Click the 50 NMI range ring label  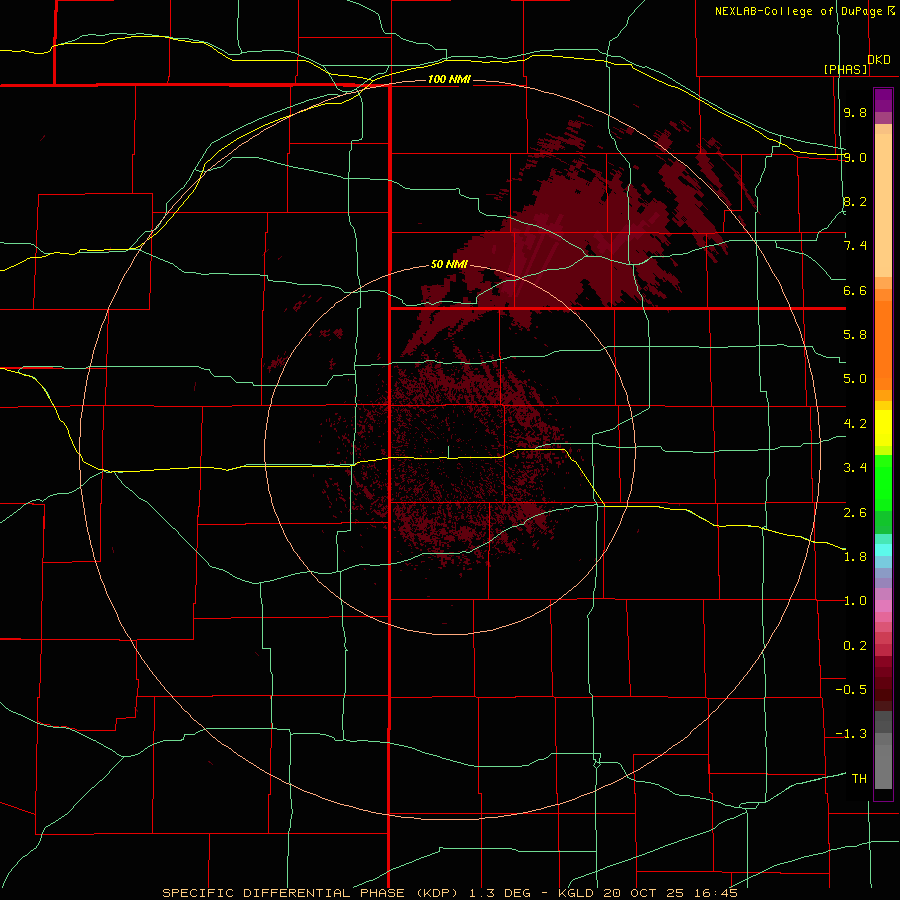449,264
